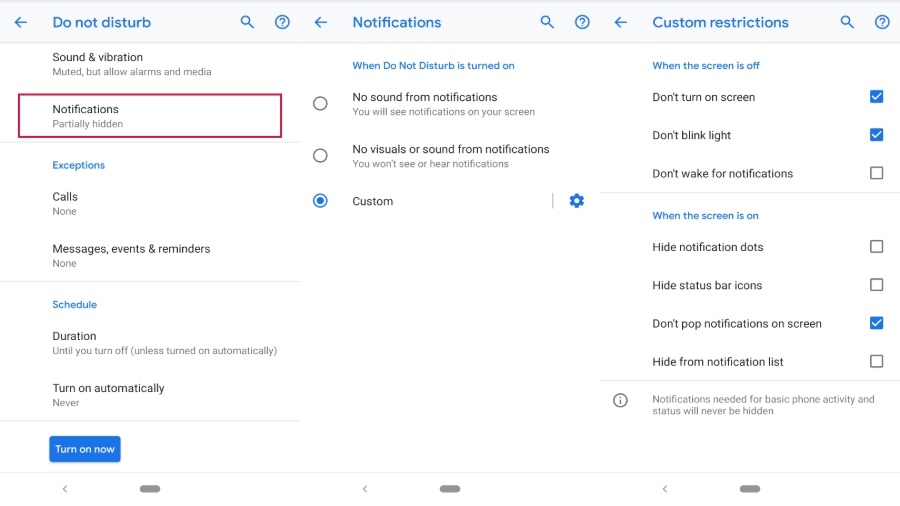Select No visuals or sound radio button
Image resolution: width=900 pixels, height=506 pixels.
[x=320, y=155]
